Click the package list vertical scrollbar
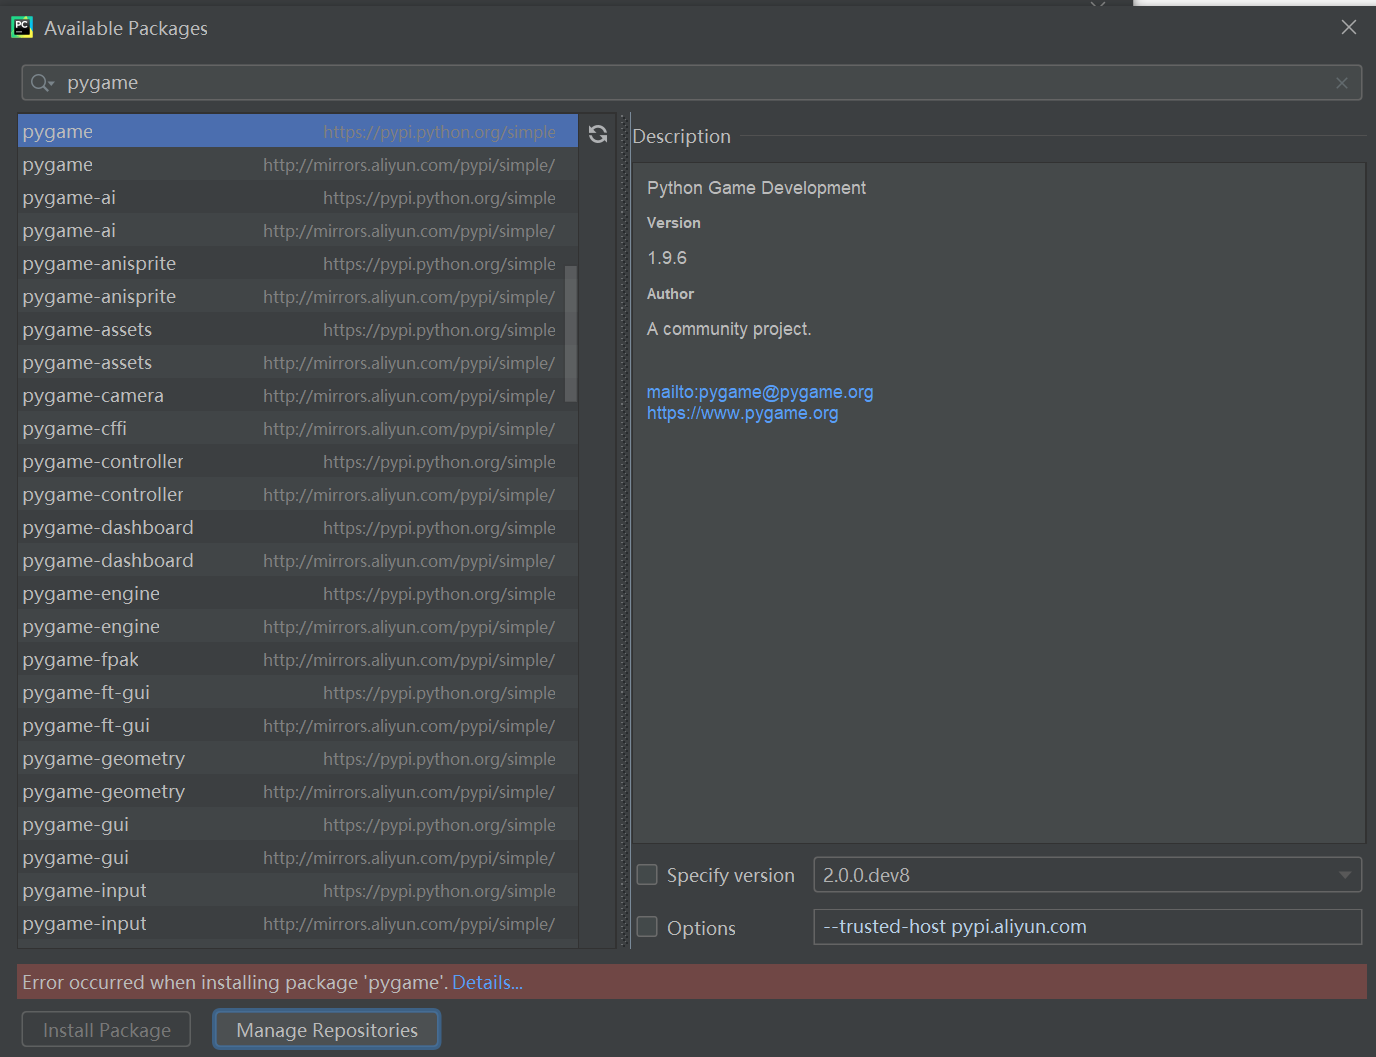Image resolution: width=1376 pixels, height=1057 pixels. click(571, 334)
